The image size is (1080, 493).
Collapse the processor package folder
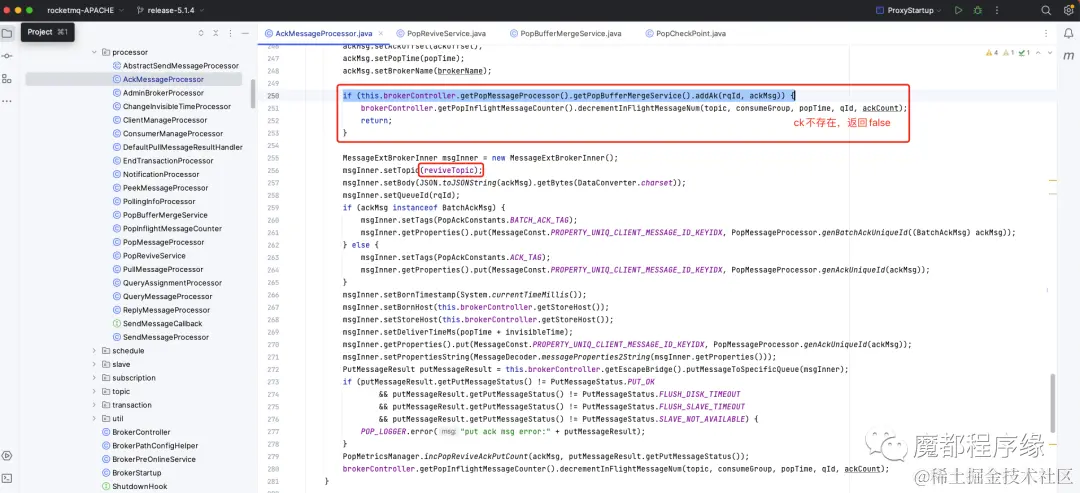coord(94,52)
